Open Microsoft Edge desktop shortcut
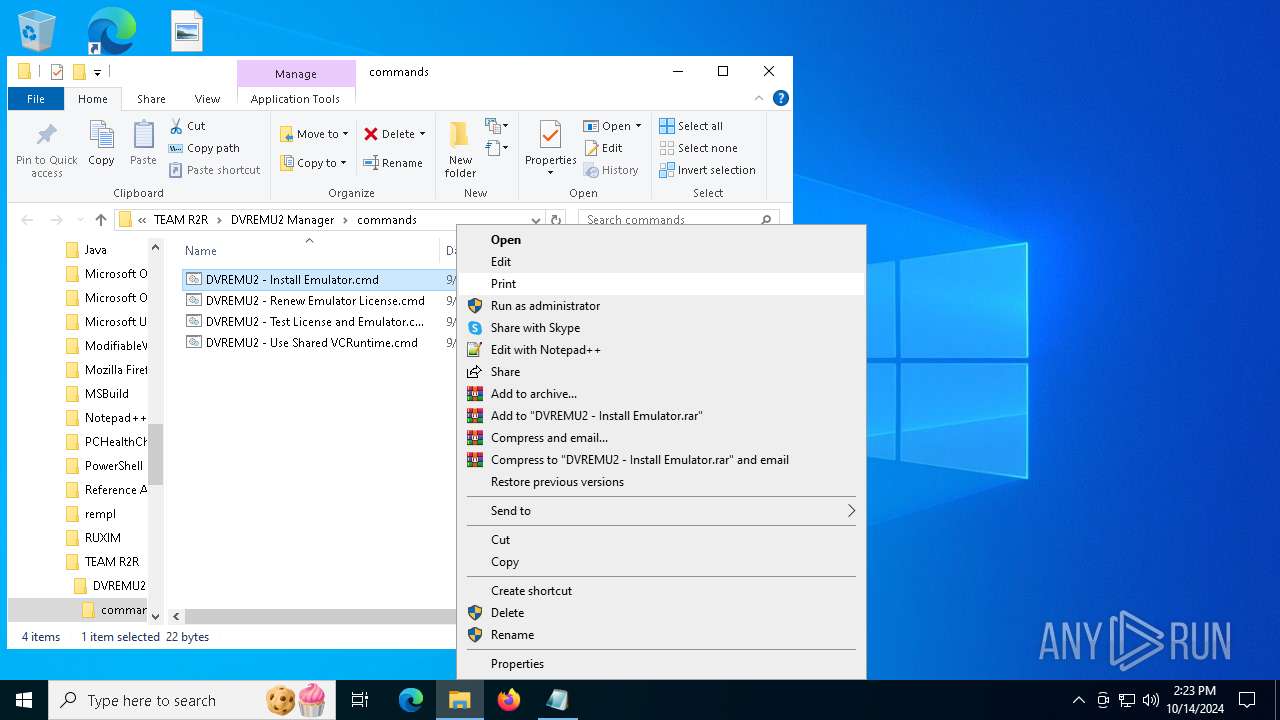 click(x=111, y=31)
